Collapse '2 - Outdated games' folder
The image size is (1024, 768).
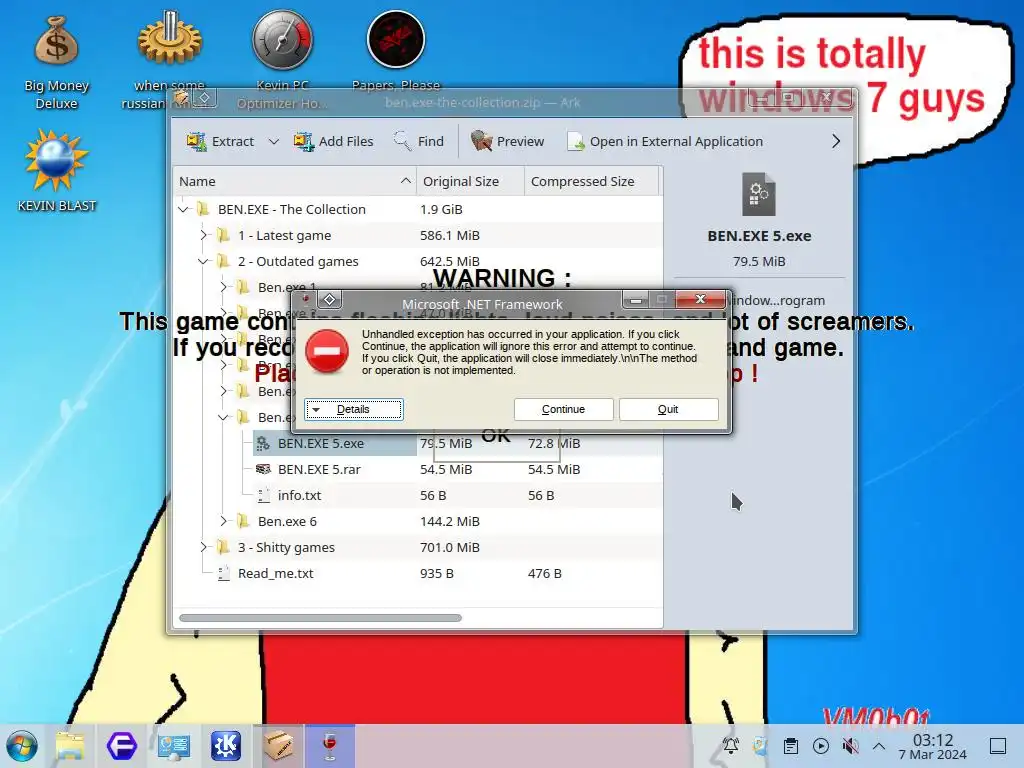[203, 261]
